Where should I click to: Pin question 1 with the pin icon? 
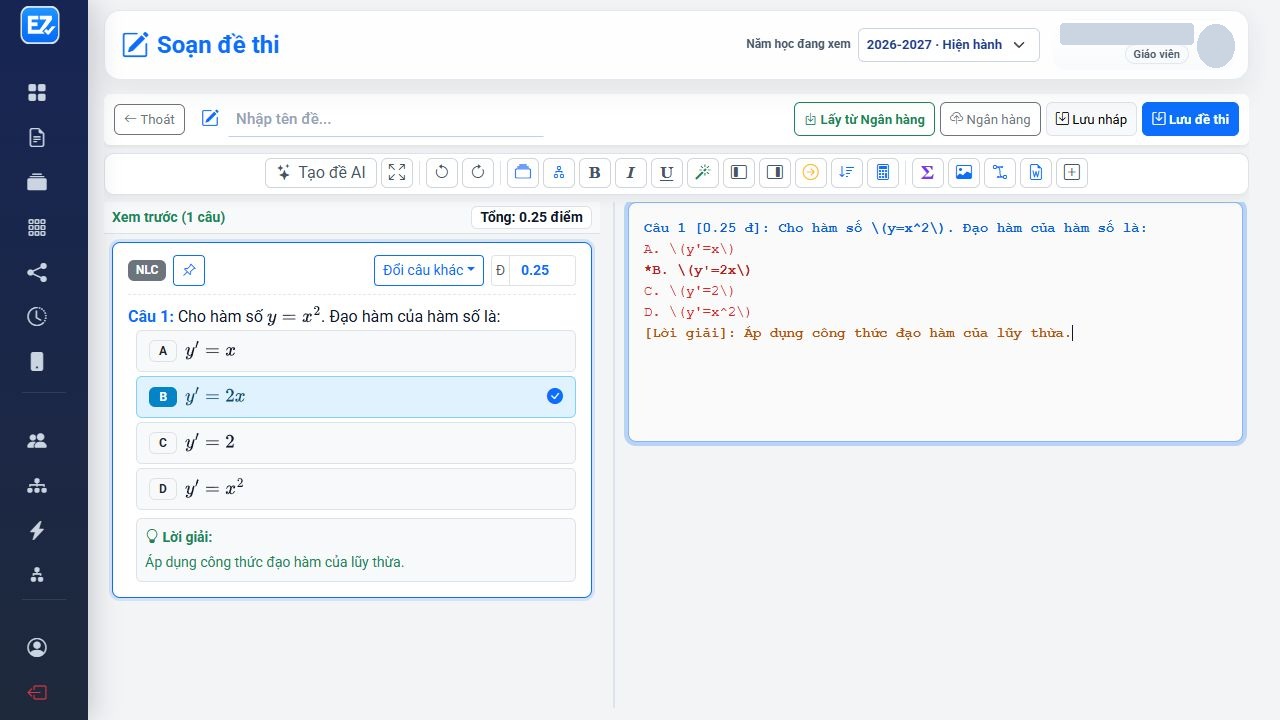click(x=189, y=270)
